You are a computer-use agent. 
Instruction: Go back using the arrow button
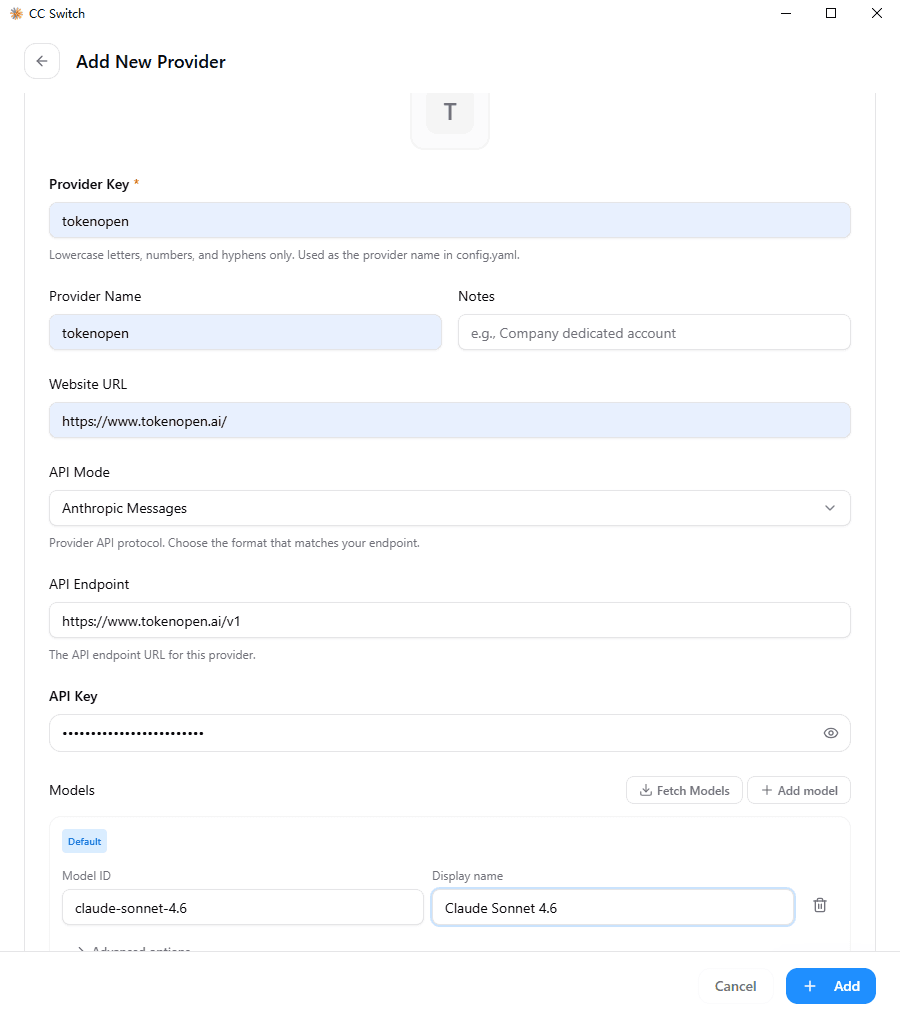42,61
